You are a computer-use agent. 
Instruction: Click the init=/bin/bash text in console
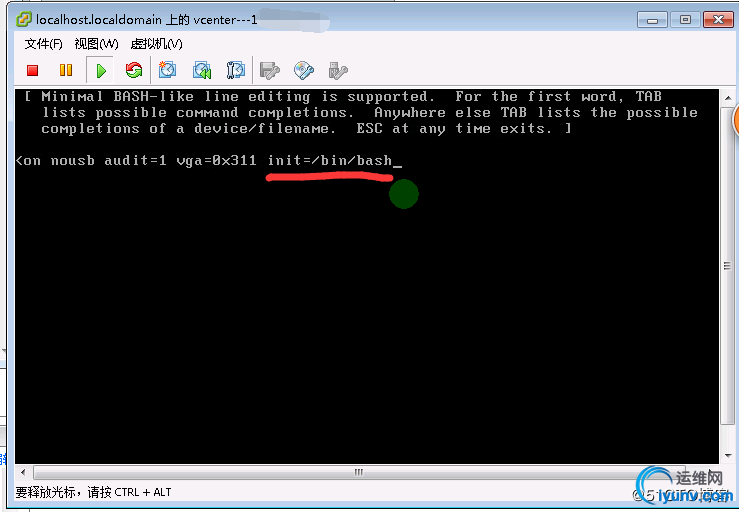point(330,160)
